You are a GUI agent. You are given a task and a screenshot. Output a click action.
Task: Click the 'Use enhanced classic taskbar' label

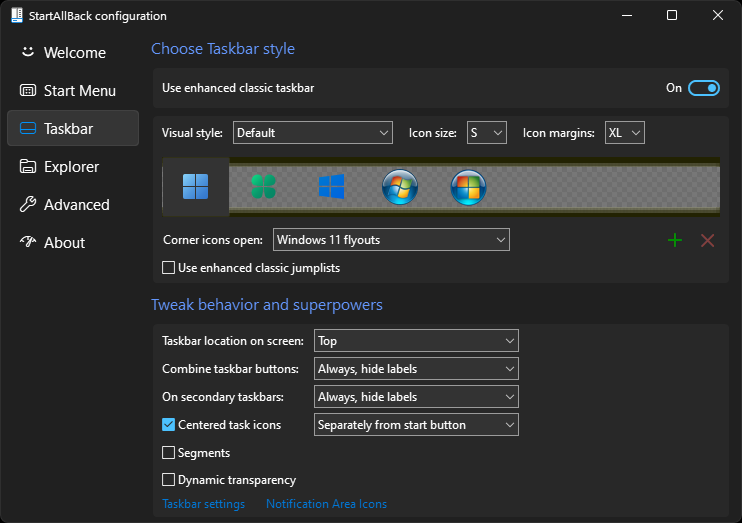point(238,88)
